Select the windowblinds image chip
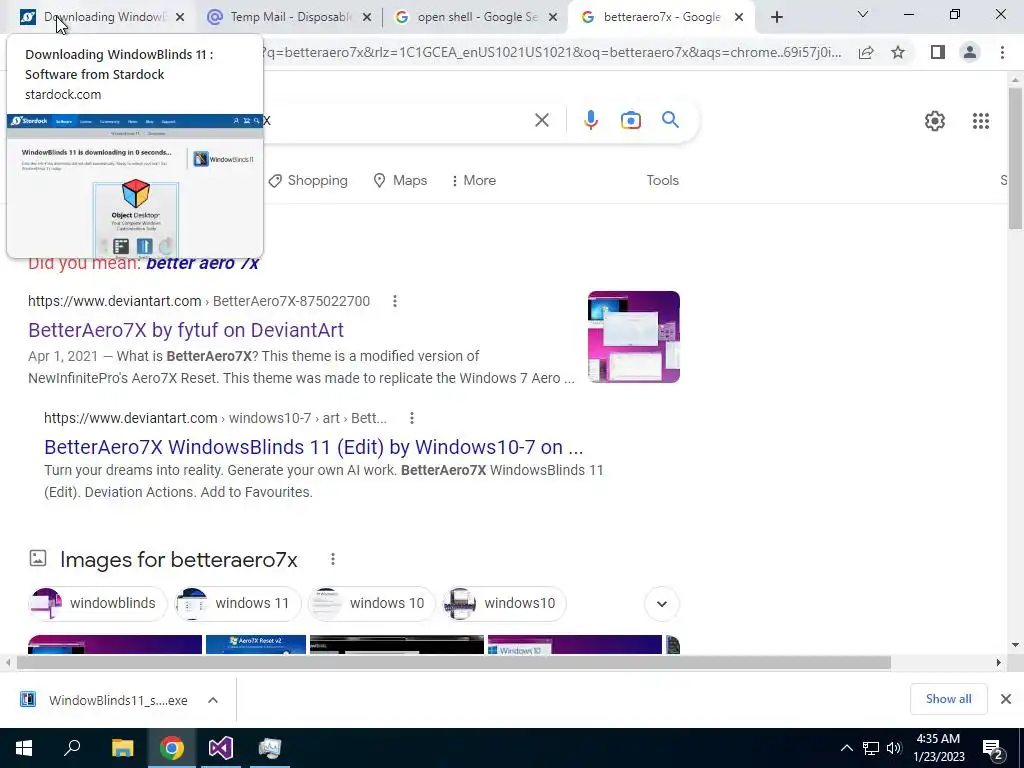Image resolution: width=1024 pixels, height=768 pixels. [98, 603]
